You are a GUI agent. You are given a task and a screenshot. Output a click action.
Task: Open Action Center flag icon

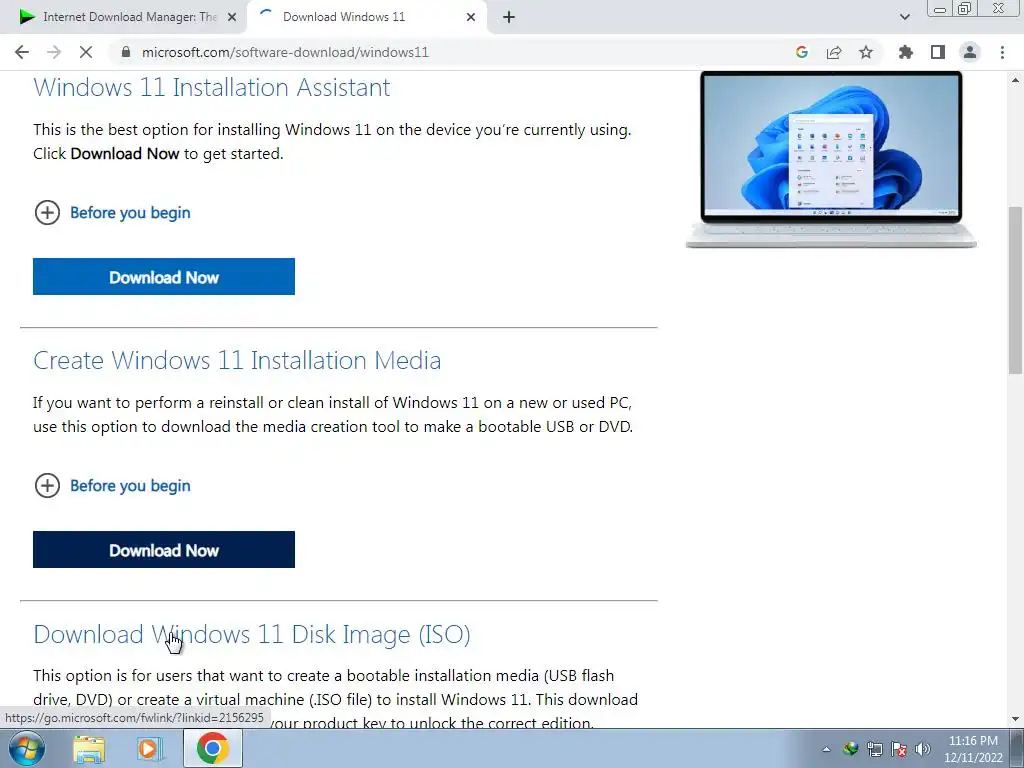899,749
